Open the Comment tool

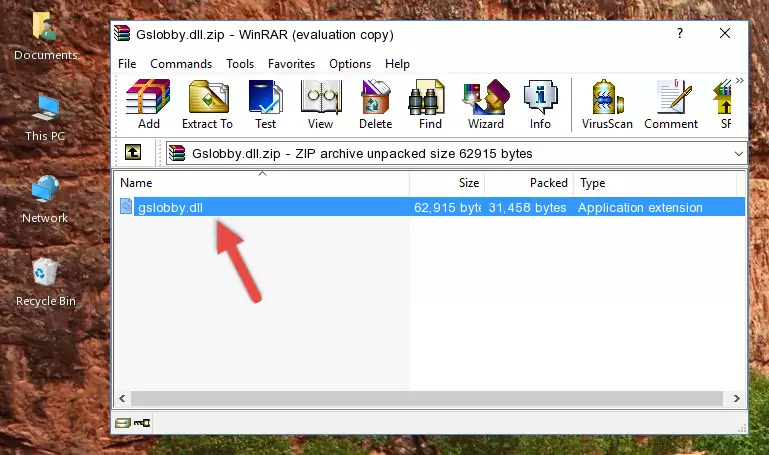(x=671, y=104)
